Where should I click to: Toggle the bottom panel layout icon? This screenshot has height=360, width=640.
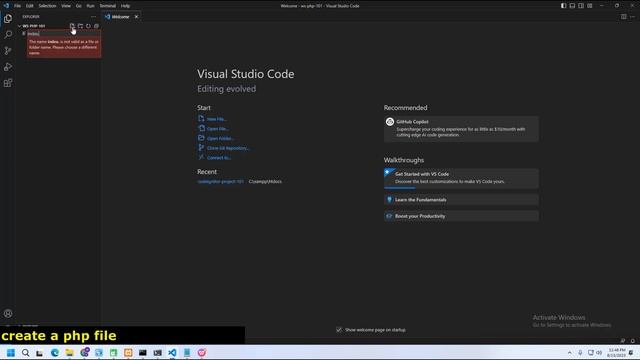point(572,6)
